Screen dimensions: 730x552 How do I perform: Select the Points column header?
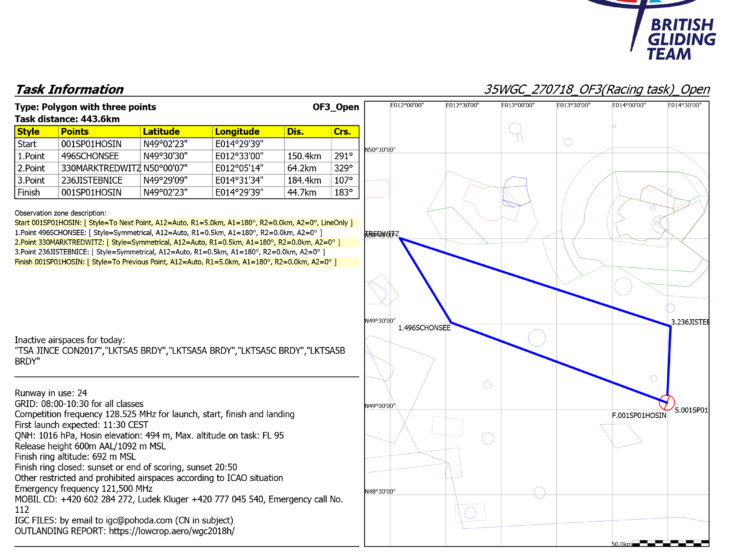tap(75, 131)
